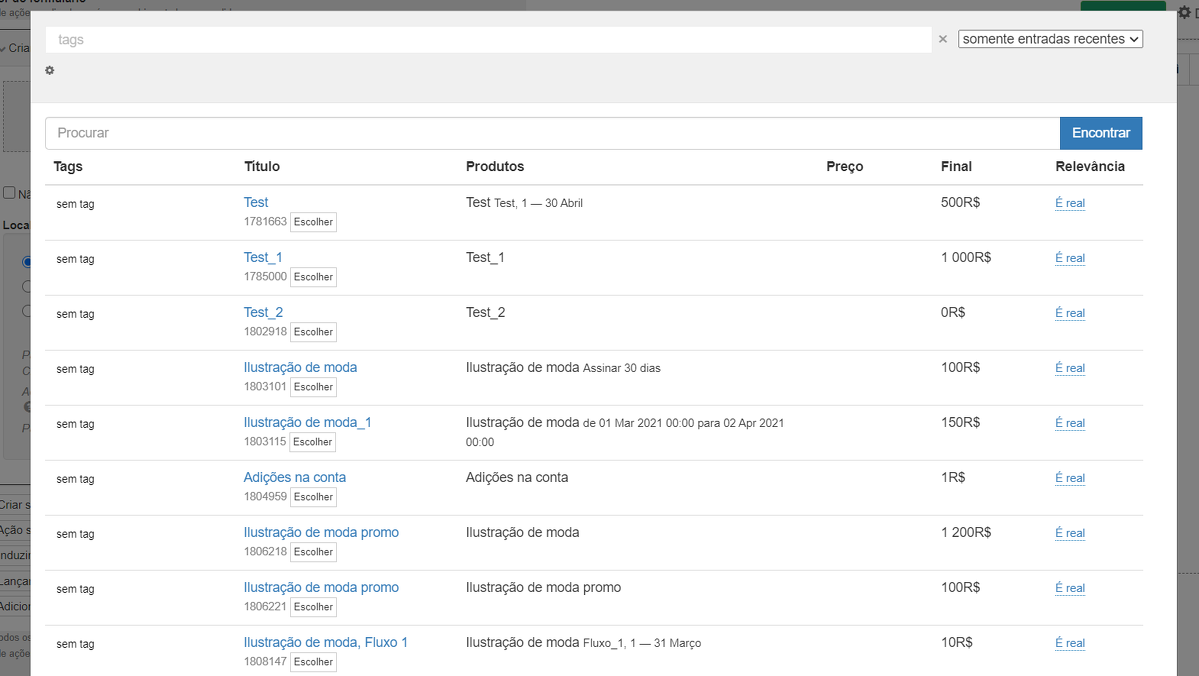Tick the checkbox at left edge behind dialog
The width and height of the screenshot is (1199, 676).
point(9,193)
